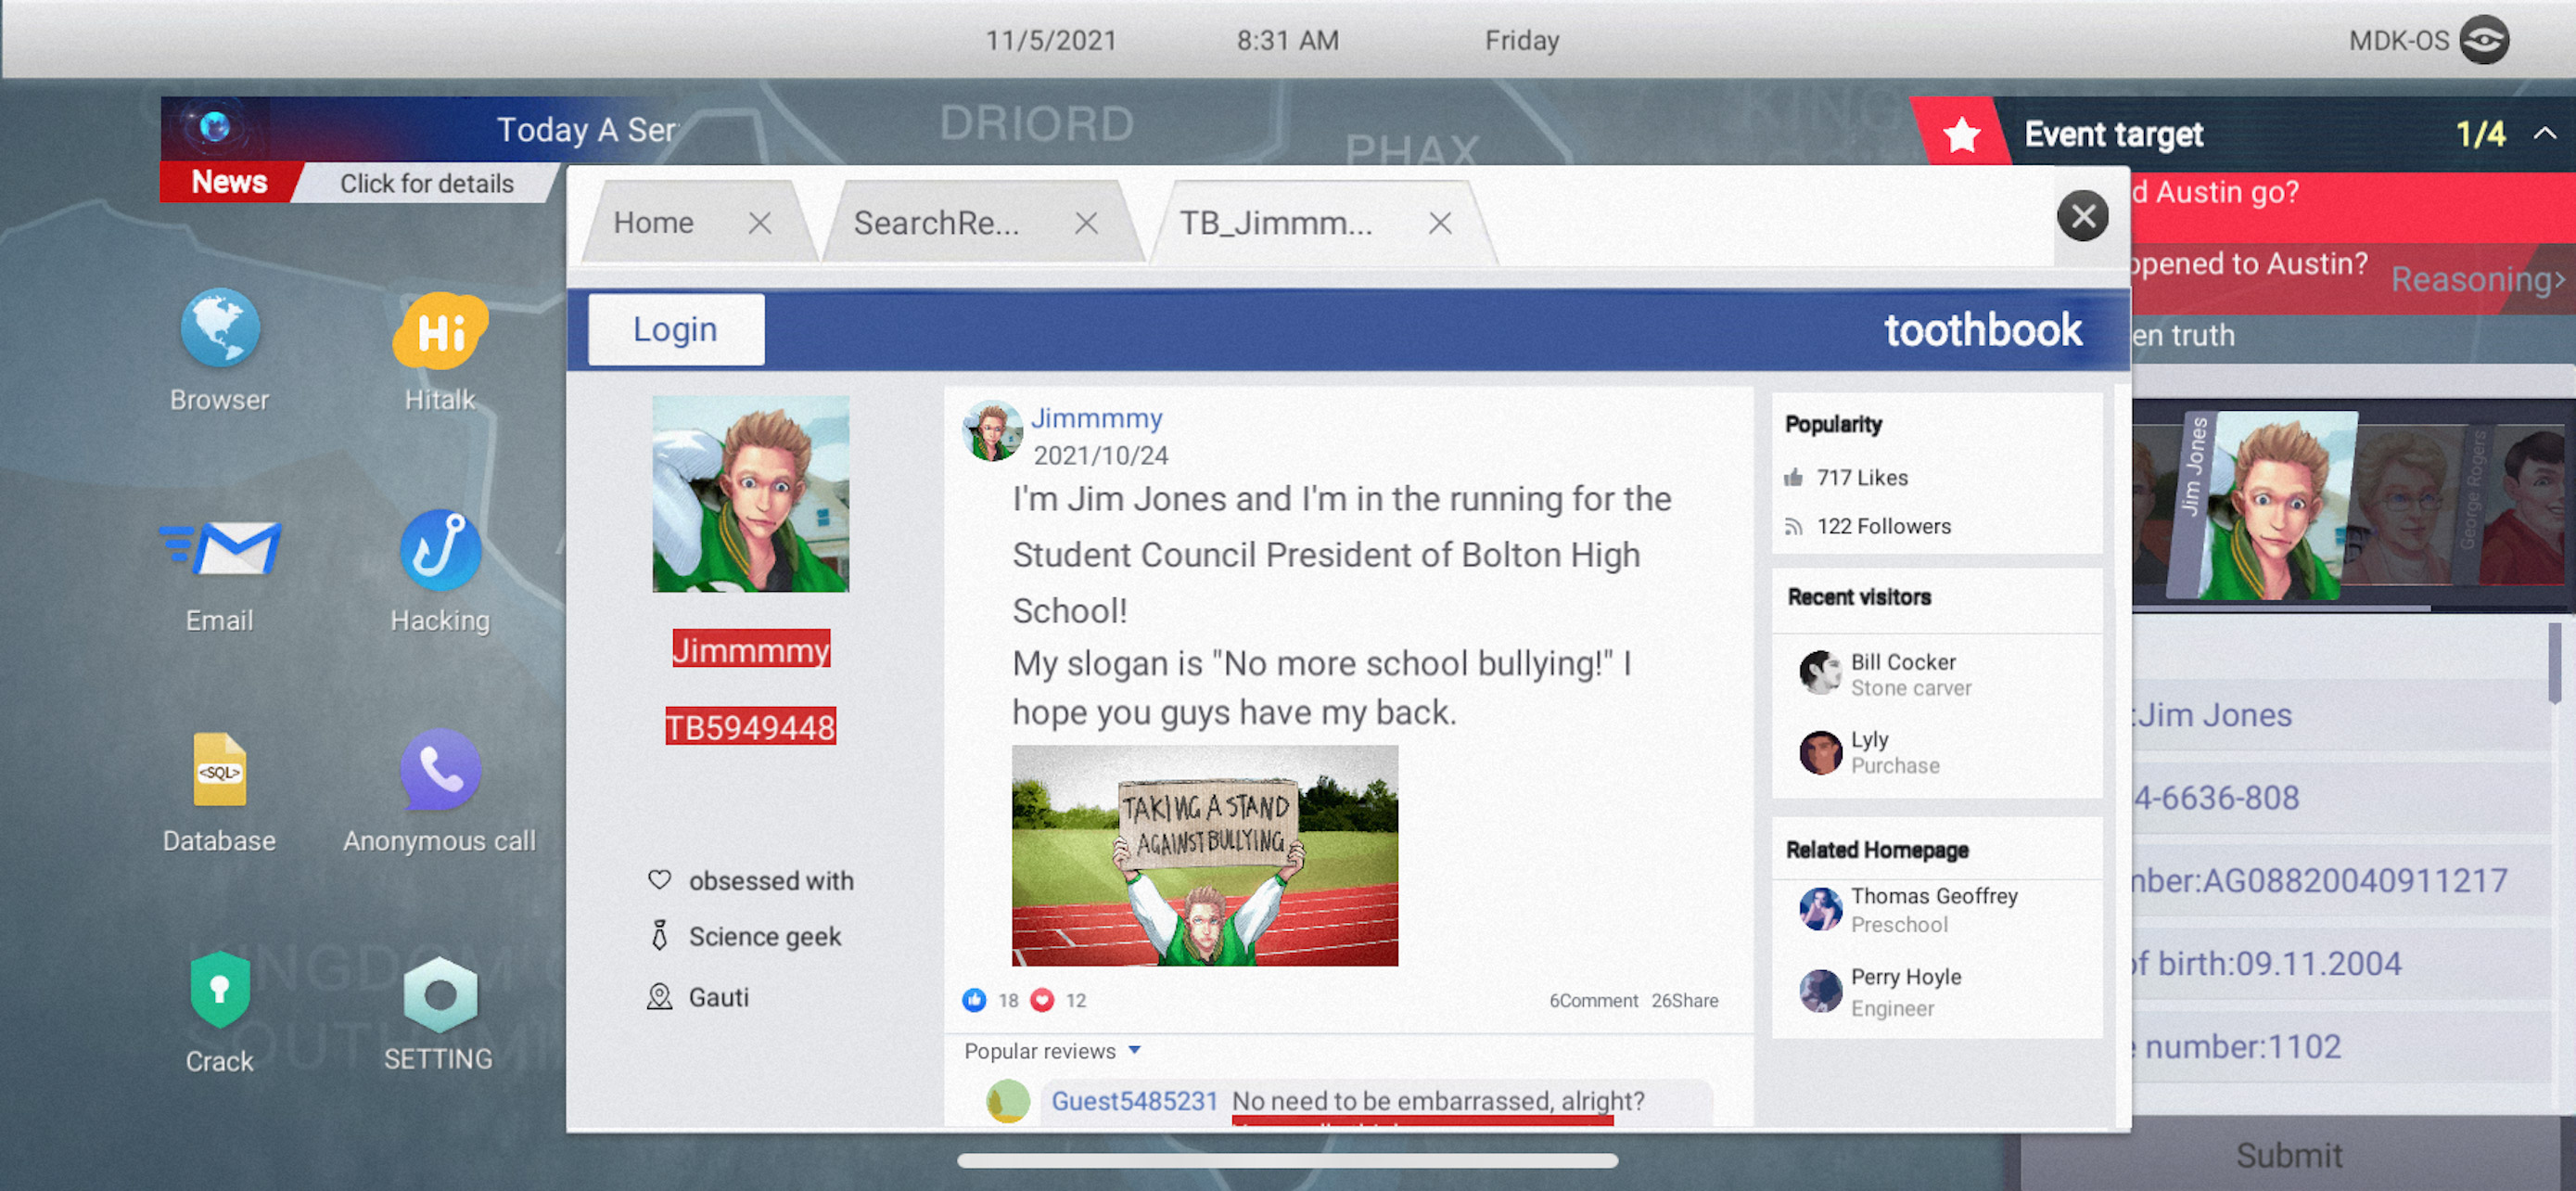Screen dimensions: 2576x1191
Task: Close the Home tab
Action: tap(760, 223)
